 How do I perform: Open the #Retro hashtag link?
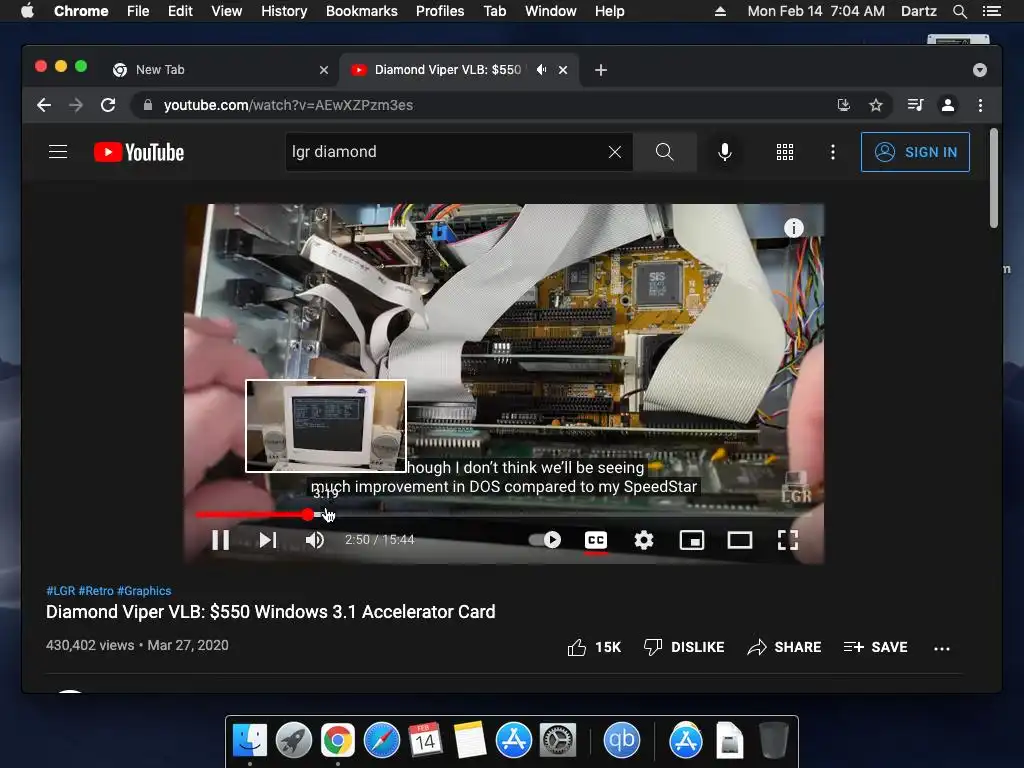(96, 591)
